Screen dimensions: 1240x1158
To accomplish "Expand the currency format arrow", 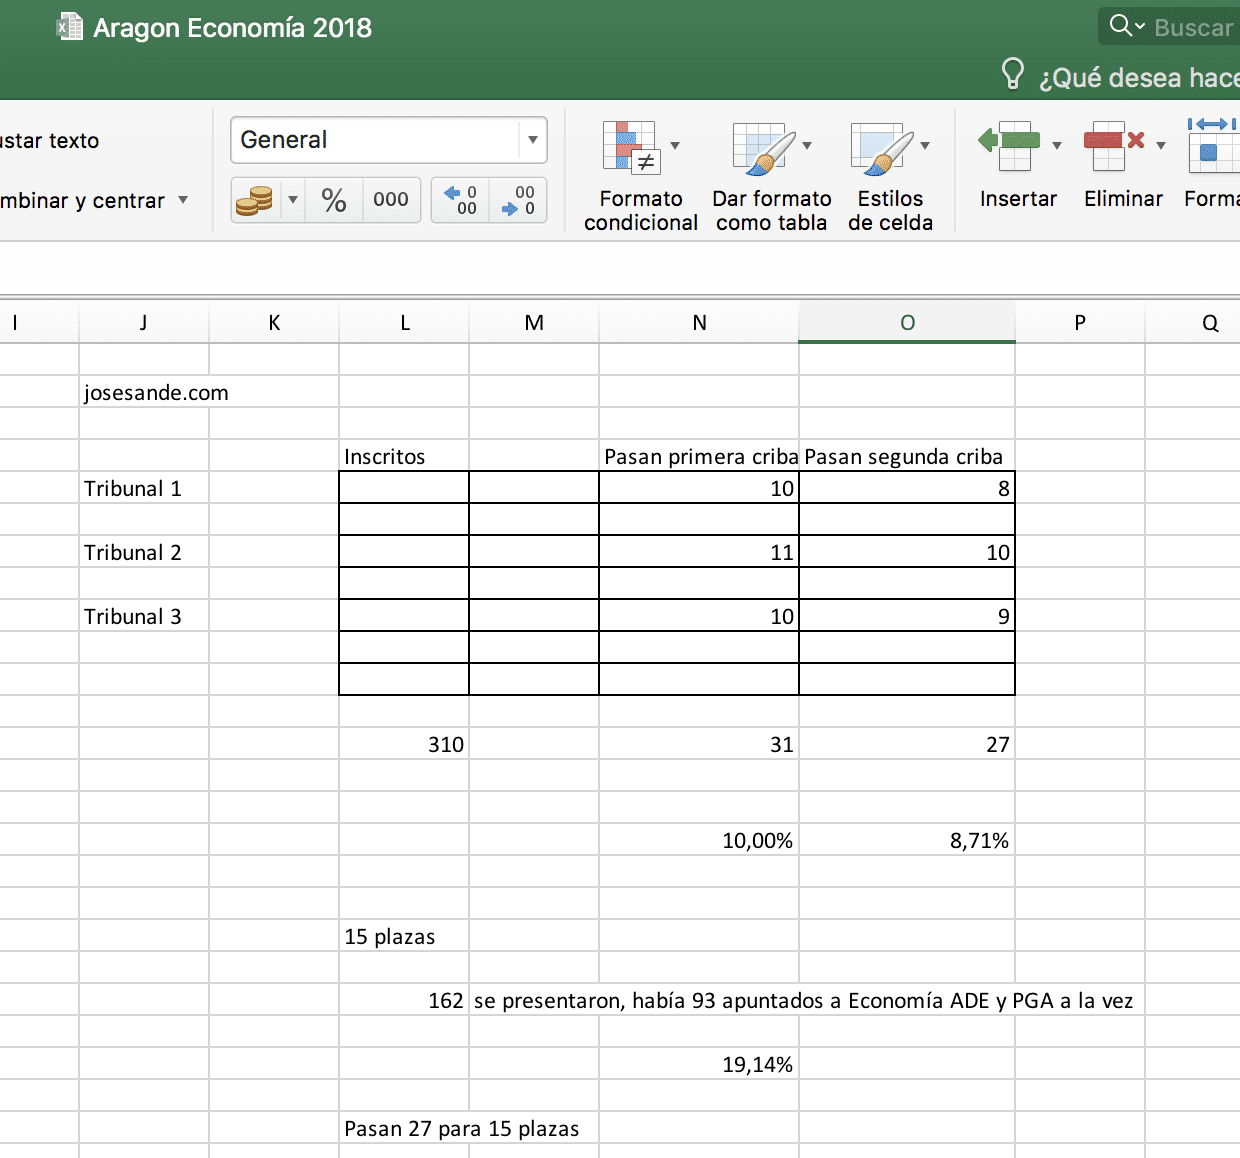I will [x=293, y=200].
